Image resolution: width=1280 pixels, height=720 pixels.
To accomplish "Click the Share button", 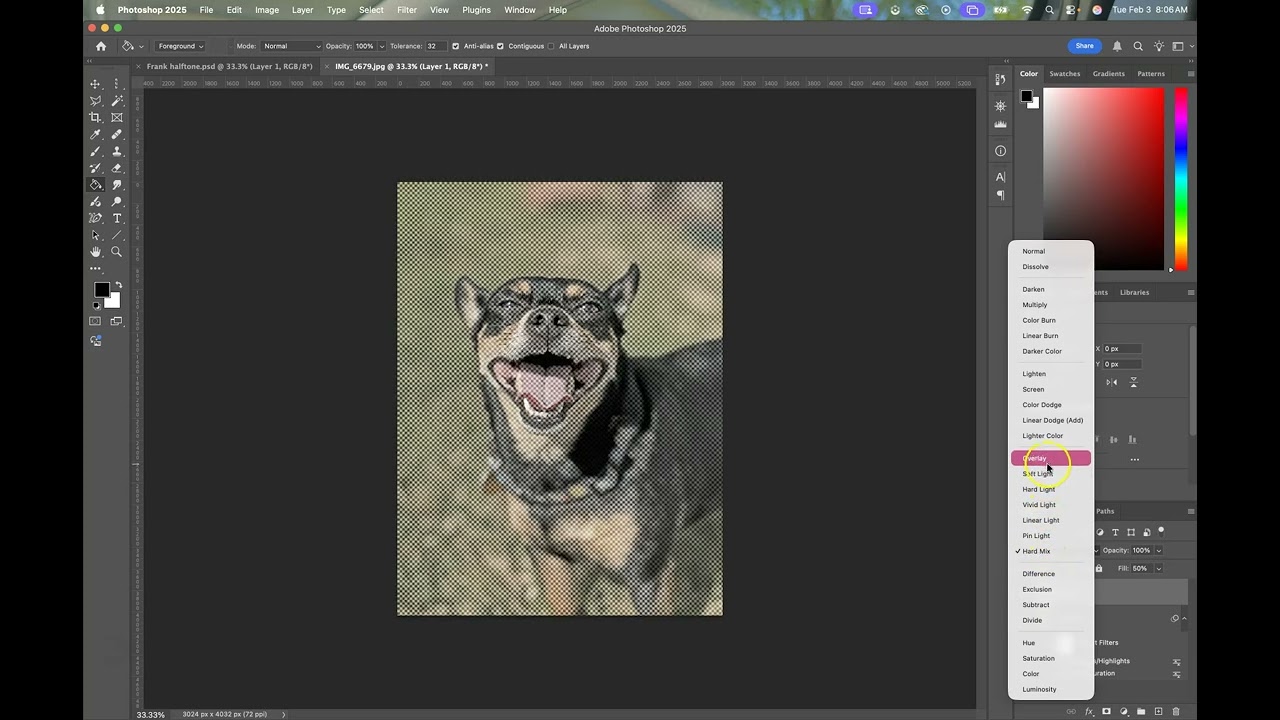I will [1082, 46].
